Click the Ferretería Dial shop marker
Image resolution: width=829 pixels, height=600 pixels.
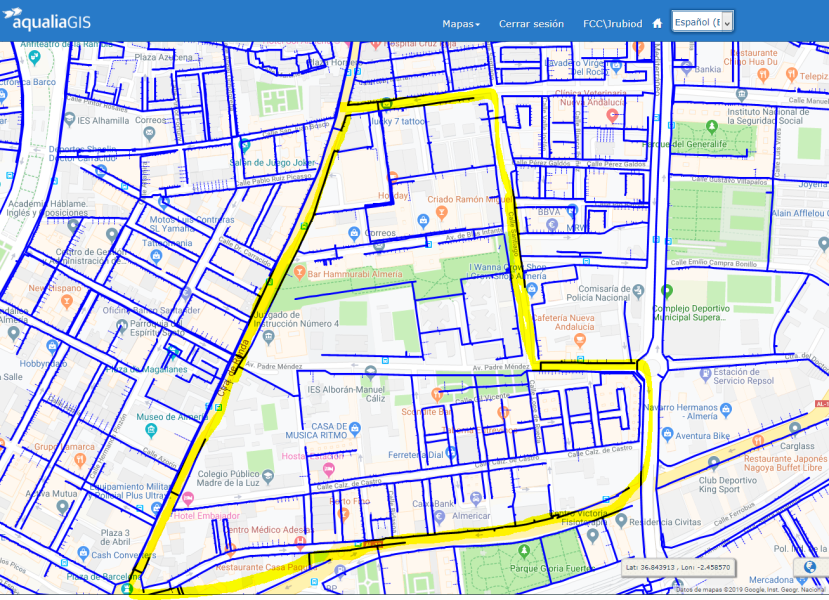coord(450,453)
